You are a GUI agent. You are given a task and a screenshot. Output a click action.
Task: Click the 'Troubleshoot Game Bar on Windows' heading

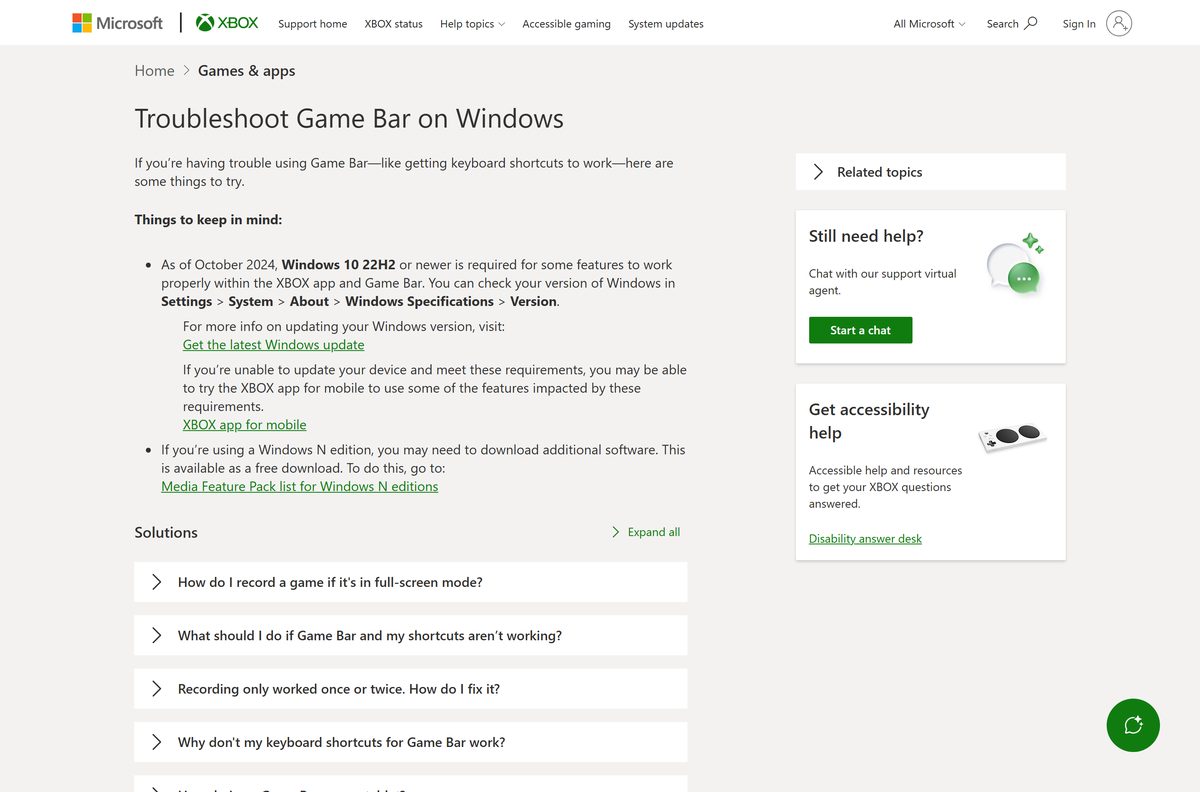(349, 118)
